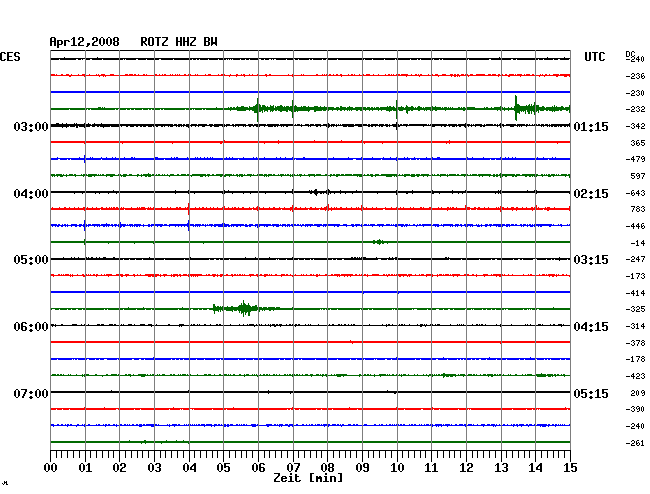Select the 04:00 local time label
This screenshot has height=494, width=650.
[31, 194]
